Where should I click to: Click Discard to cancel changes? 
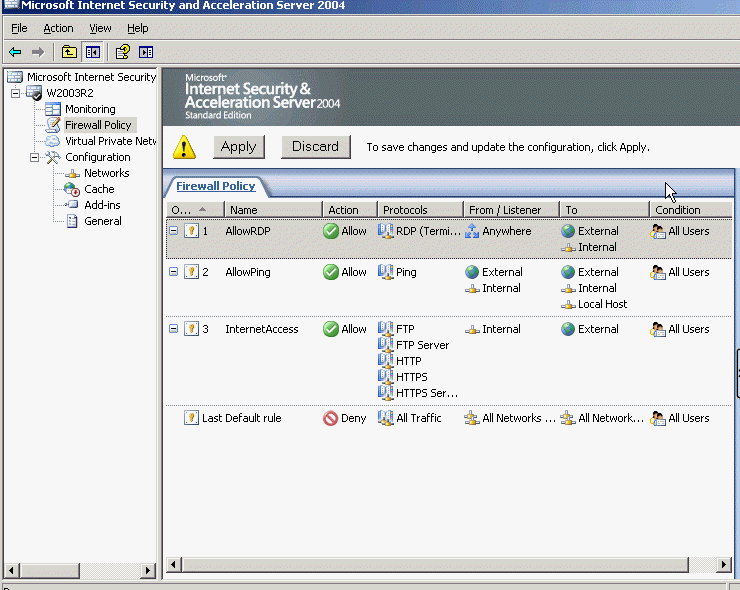(x=315, y=147)
